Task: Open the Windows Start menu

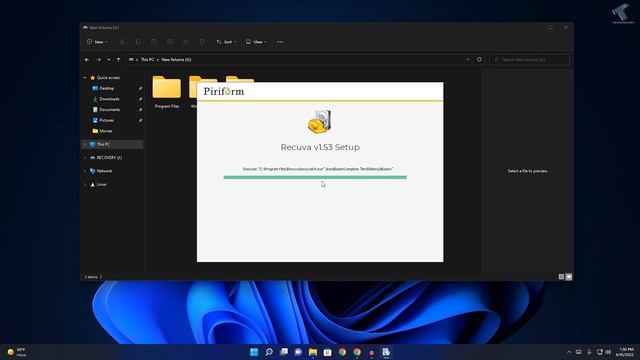Action: coord(254,352)
